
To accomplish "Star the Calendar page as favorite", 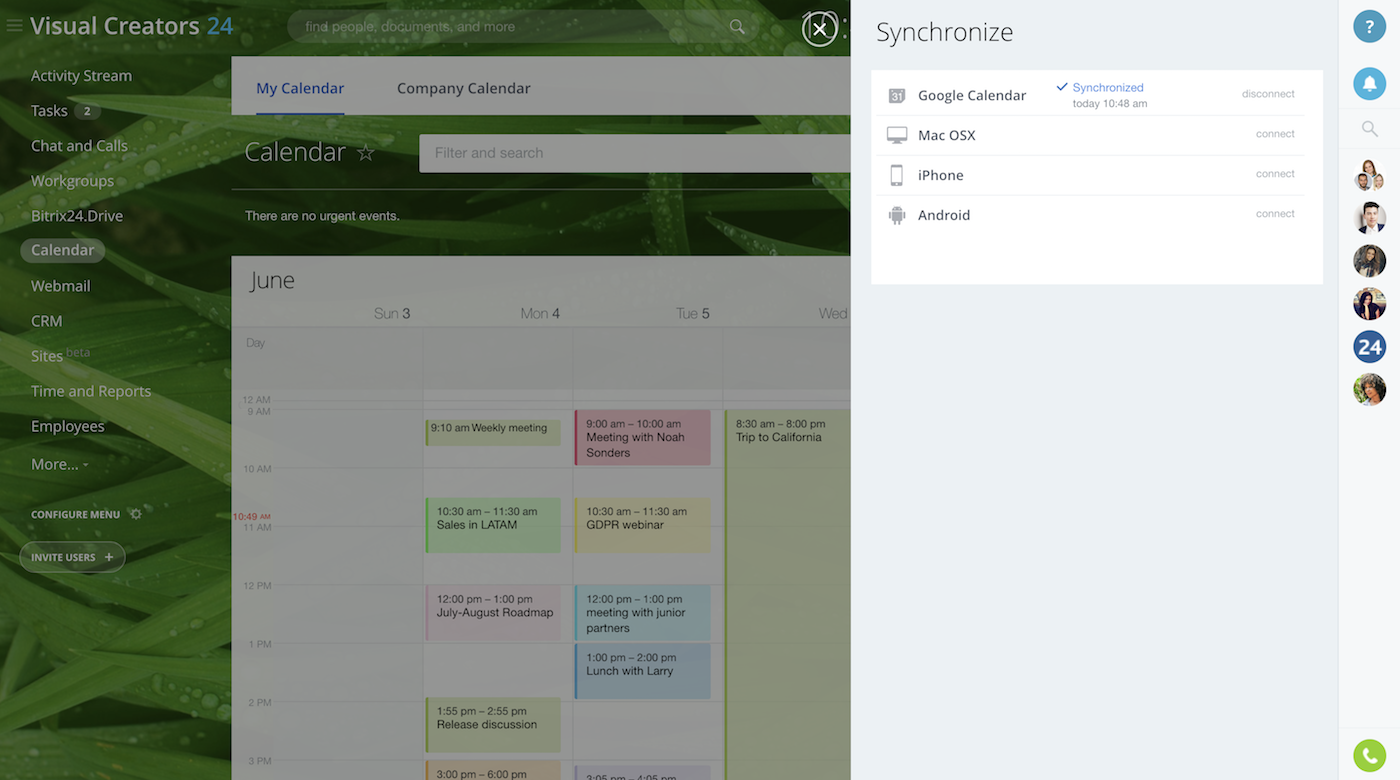I will (x=366, y=153).
